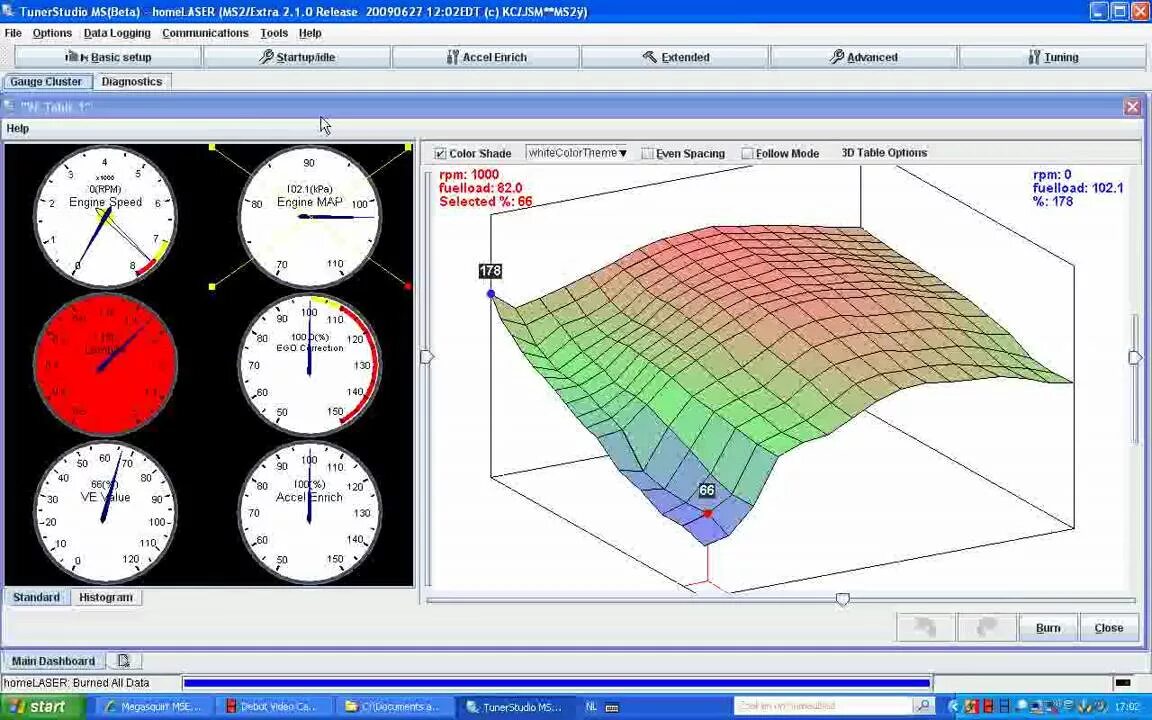Close the VE Table 1 window
This screenshot has height=720, width=1152.
pyautogui.click(x=1132, y=107)
